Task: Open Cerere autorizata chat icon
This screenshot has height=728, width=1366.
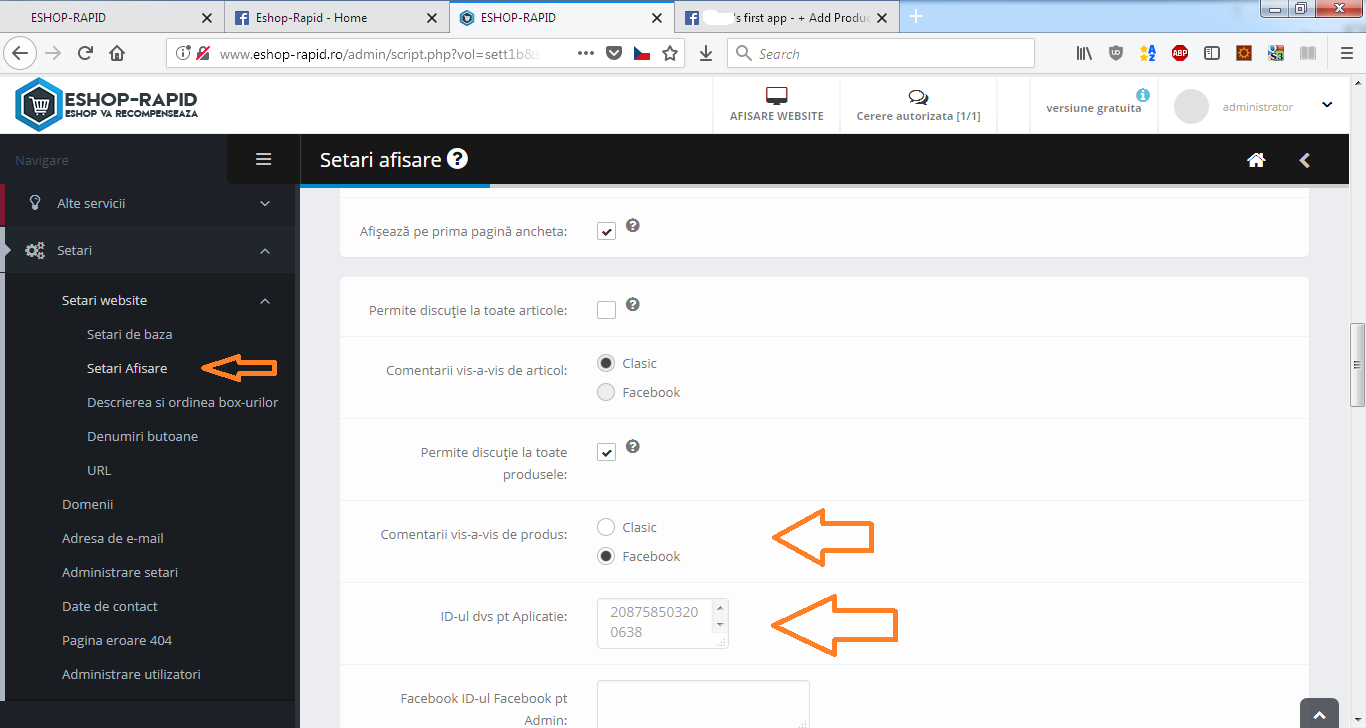Action: 918,97
